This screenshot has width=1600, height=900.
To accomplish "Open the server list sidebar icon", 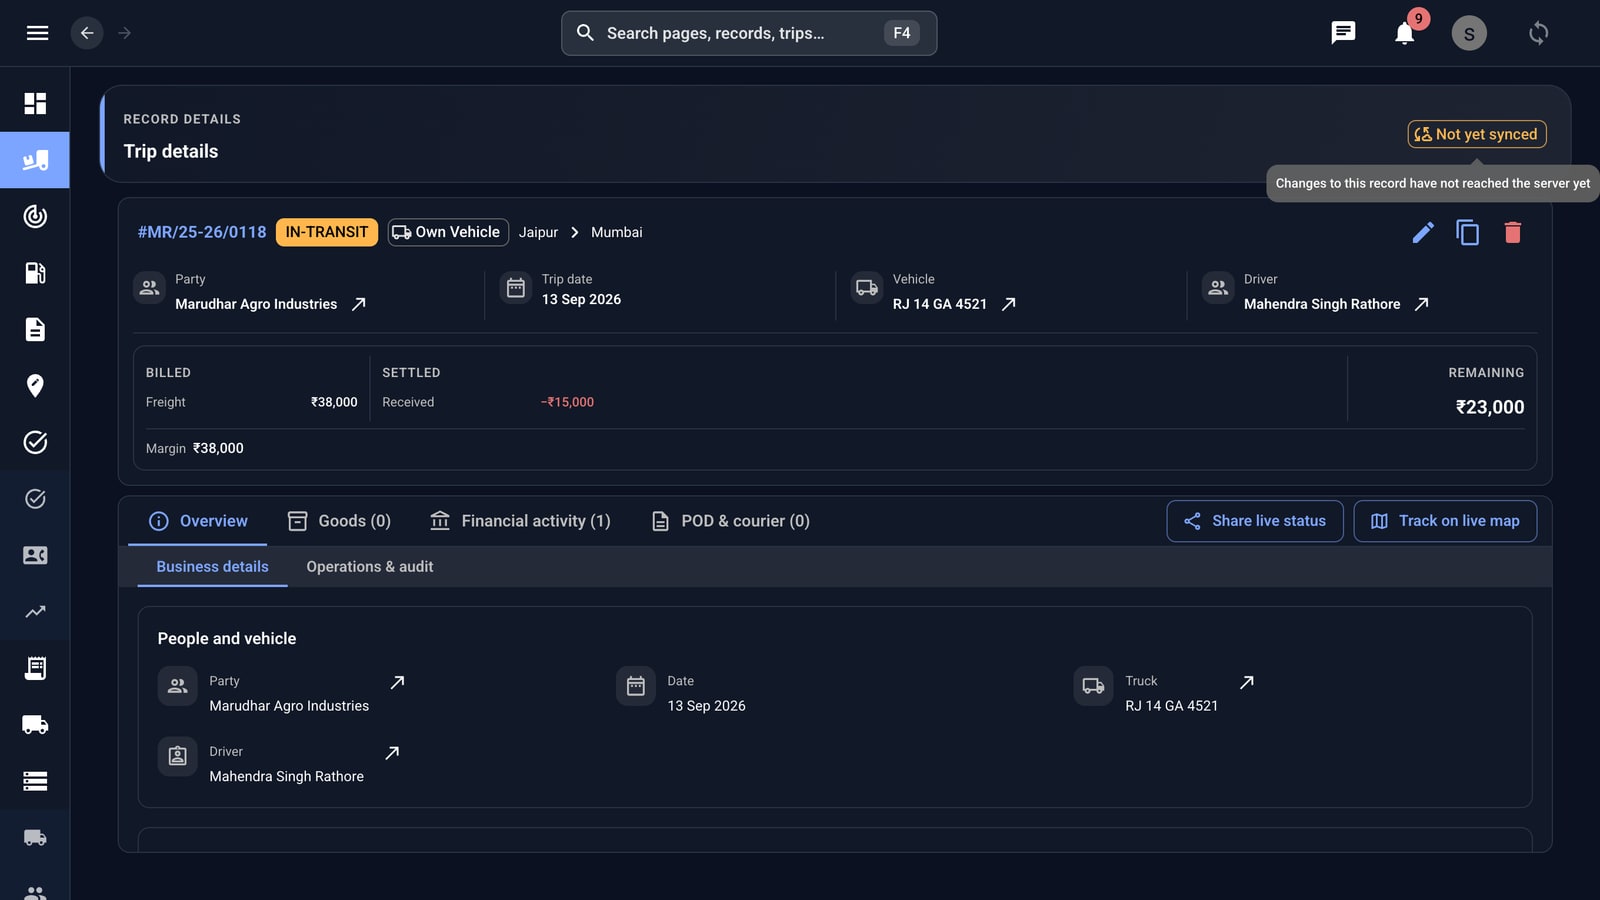I will coord(35,781).
